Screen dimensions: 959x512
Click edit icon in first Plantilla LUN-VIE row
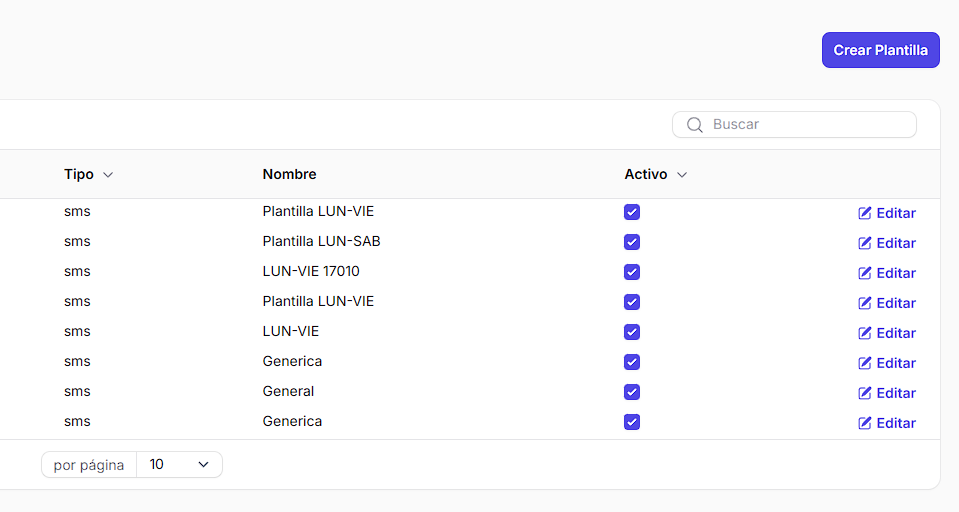(x=865, y=213)
